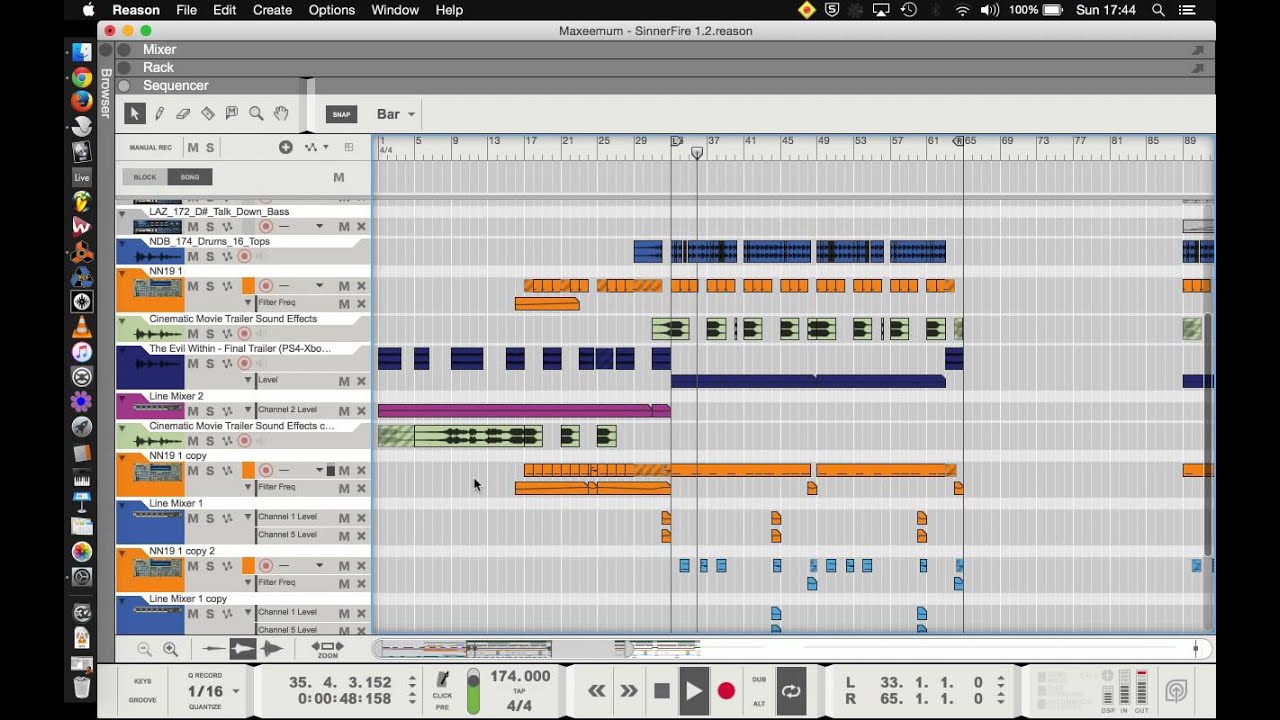Switch to Block mode
This screenshot has height=720, width=1280.
[145, 177]
